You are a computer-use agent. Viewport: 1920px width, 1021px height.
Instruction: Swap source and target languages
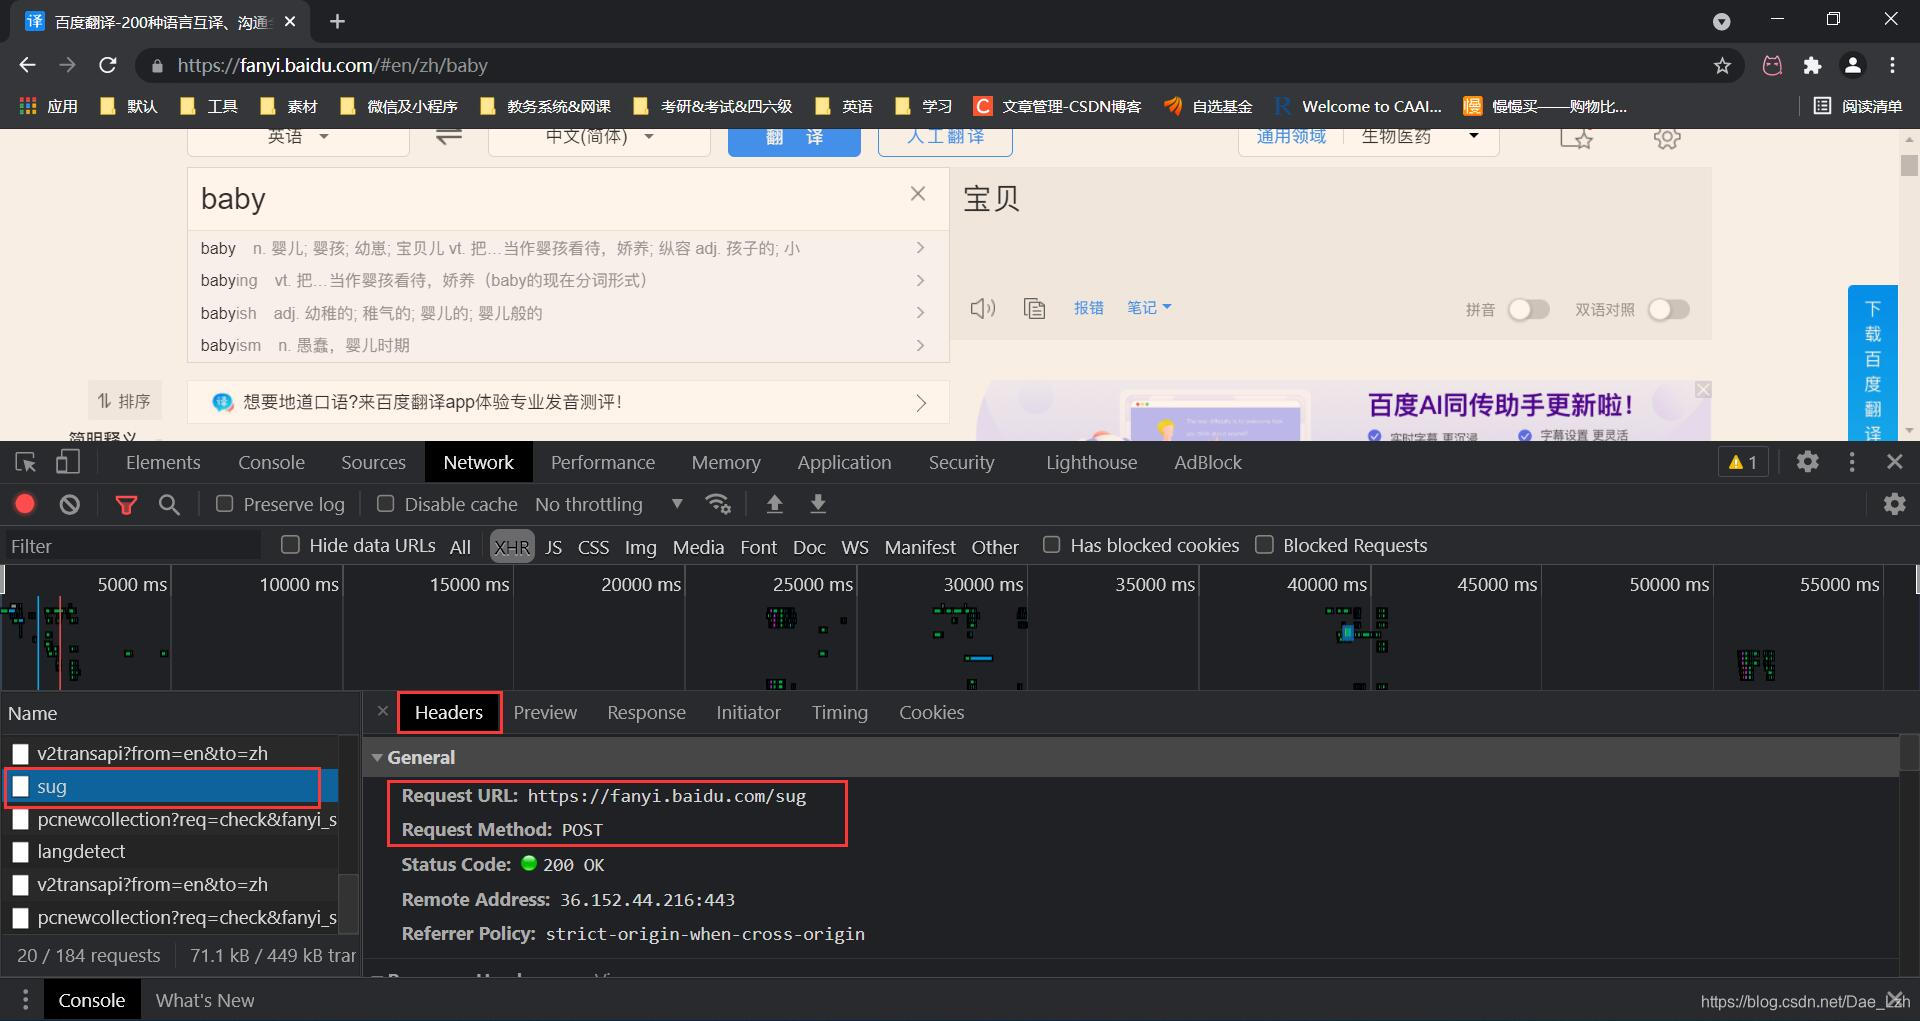pyautogui.click(x=449, y=136)
